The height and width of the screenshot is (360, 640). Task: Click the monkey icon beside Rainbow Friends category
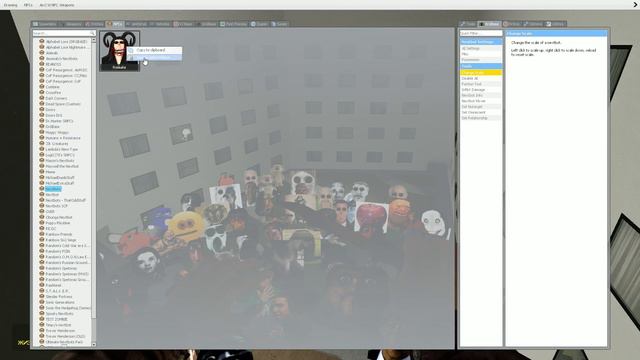pos(42,234)
